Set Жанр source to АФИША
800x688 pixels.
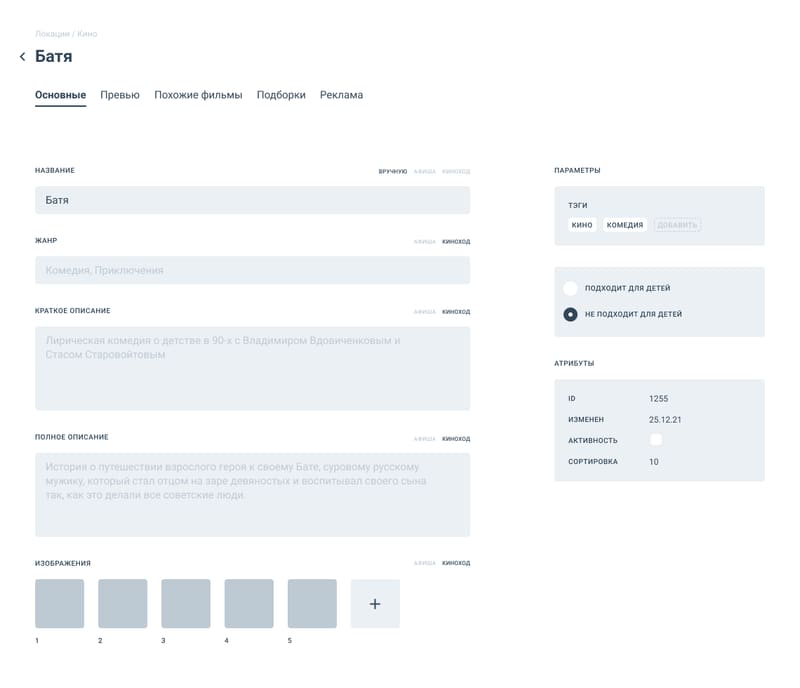[424, 241]
